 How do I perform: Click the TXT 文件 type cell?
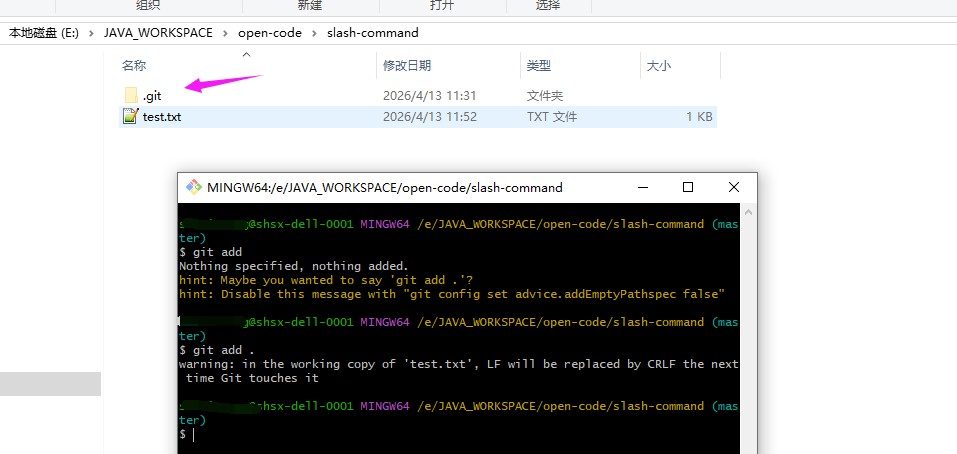[552, 117]
